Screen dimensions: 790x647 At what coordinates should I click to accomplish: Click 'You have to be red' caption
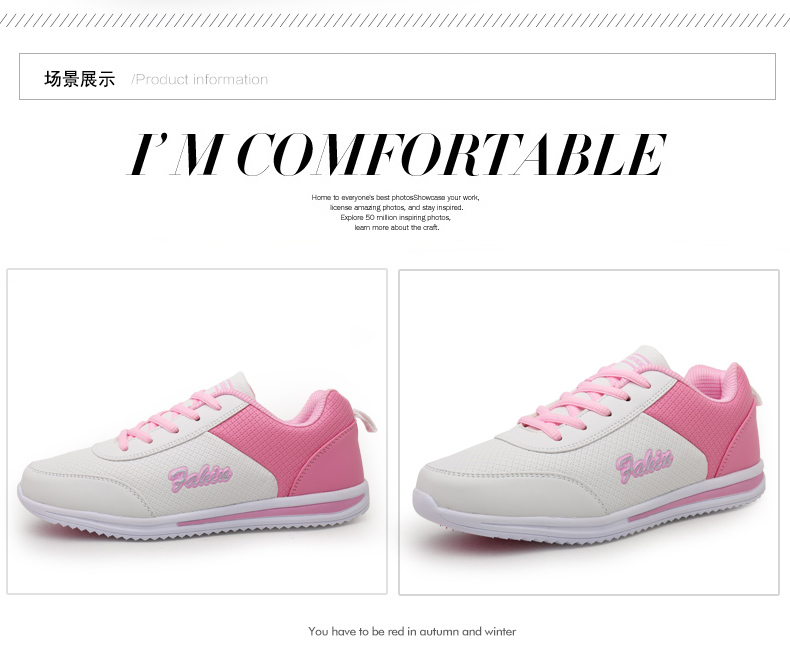click(412, 631)
